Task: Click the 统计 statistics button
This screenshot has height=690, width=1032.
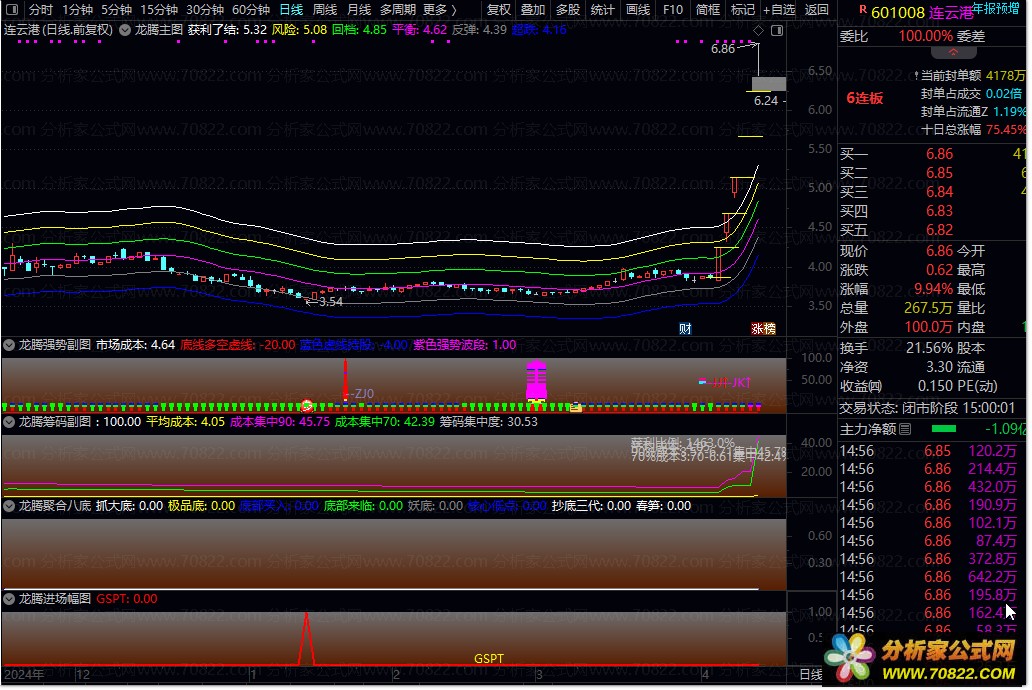Action: pyautogui.click(x=602, y=9)
